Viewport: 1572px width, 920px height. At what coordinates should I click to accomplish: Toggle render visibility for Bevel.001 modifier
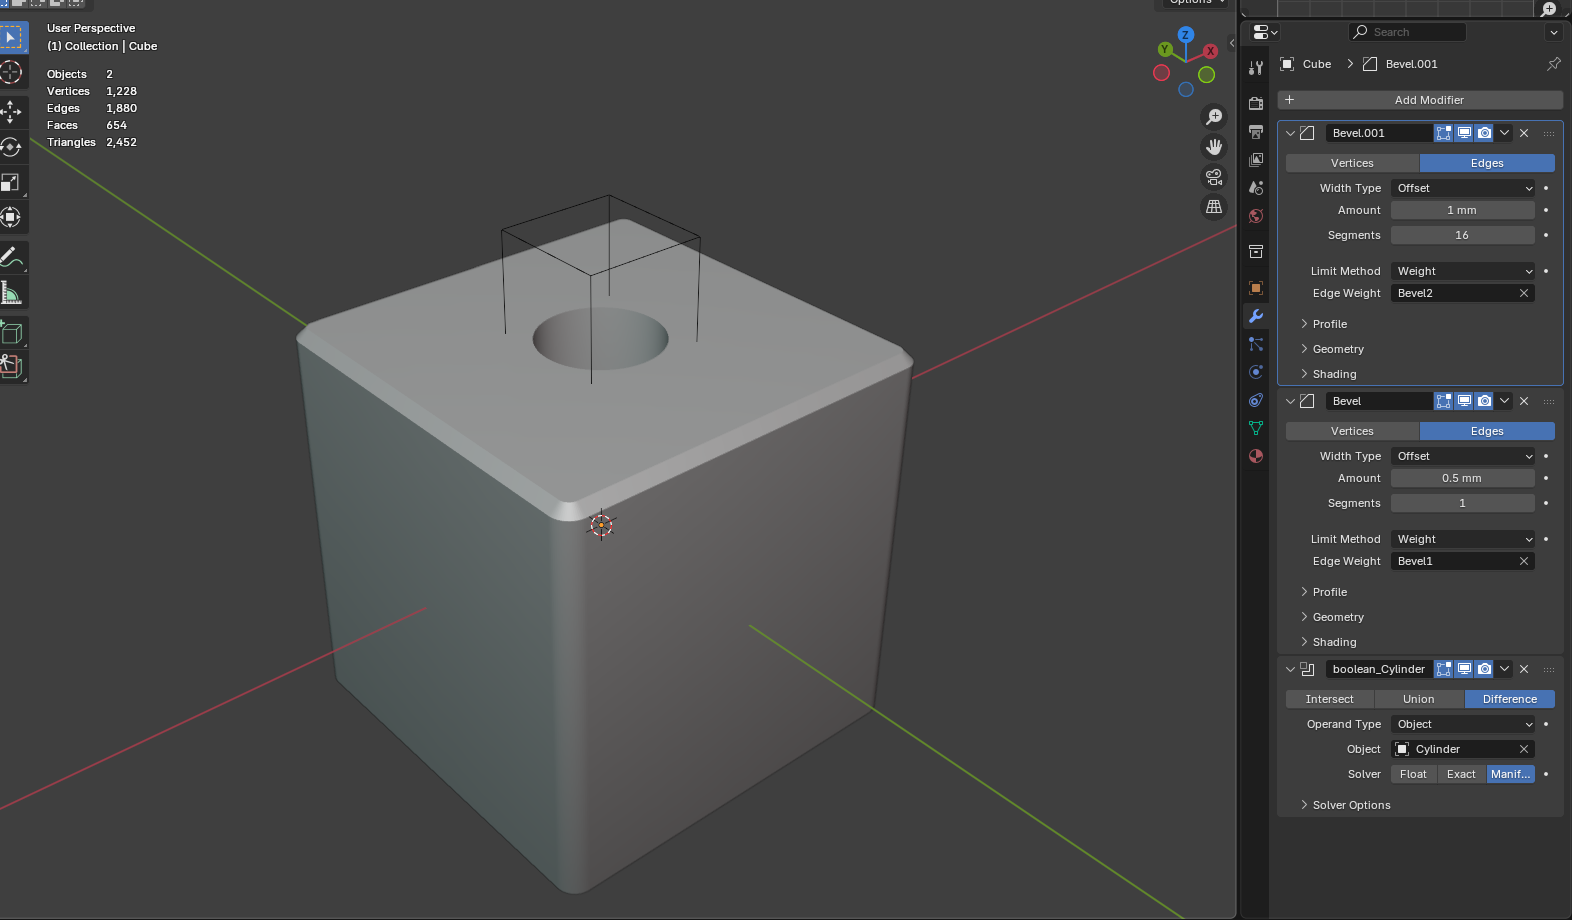click(x=1485, y=133)
